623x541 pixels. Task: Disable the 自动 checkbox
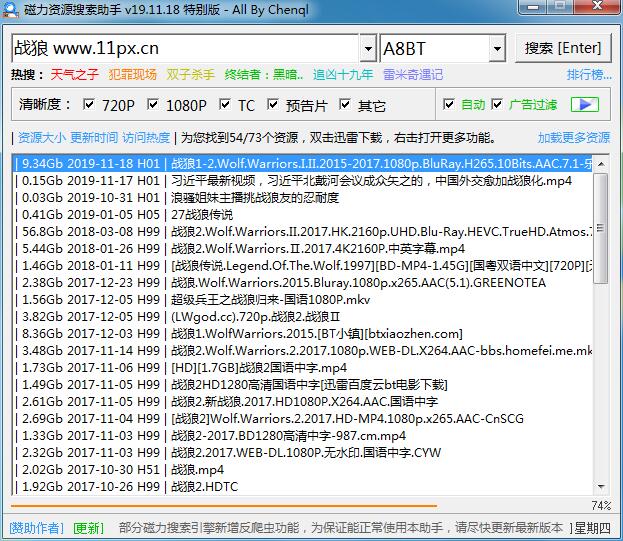pyautogui.click(x=449, y=104)
